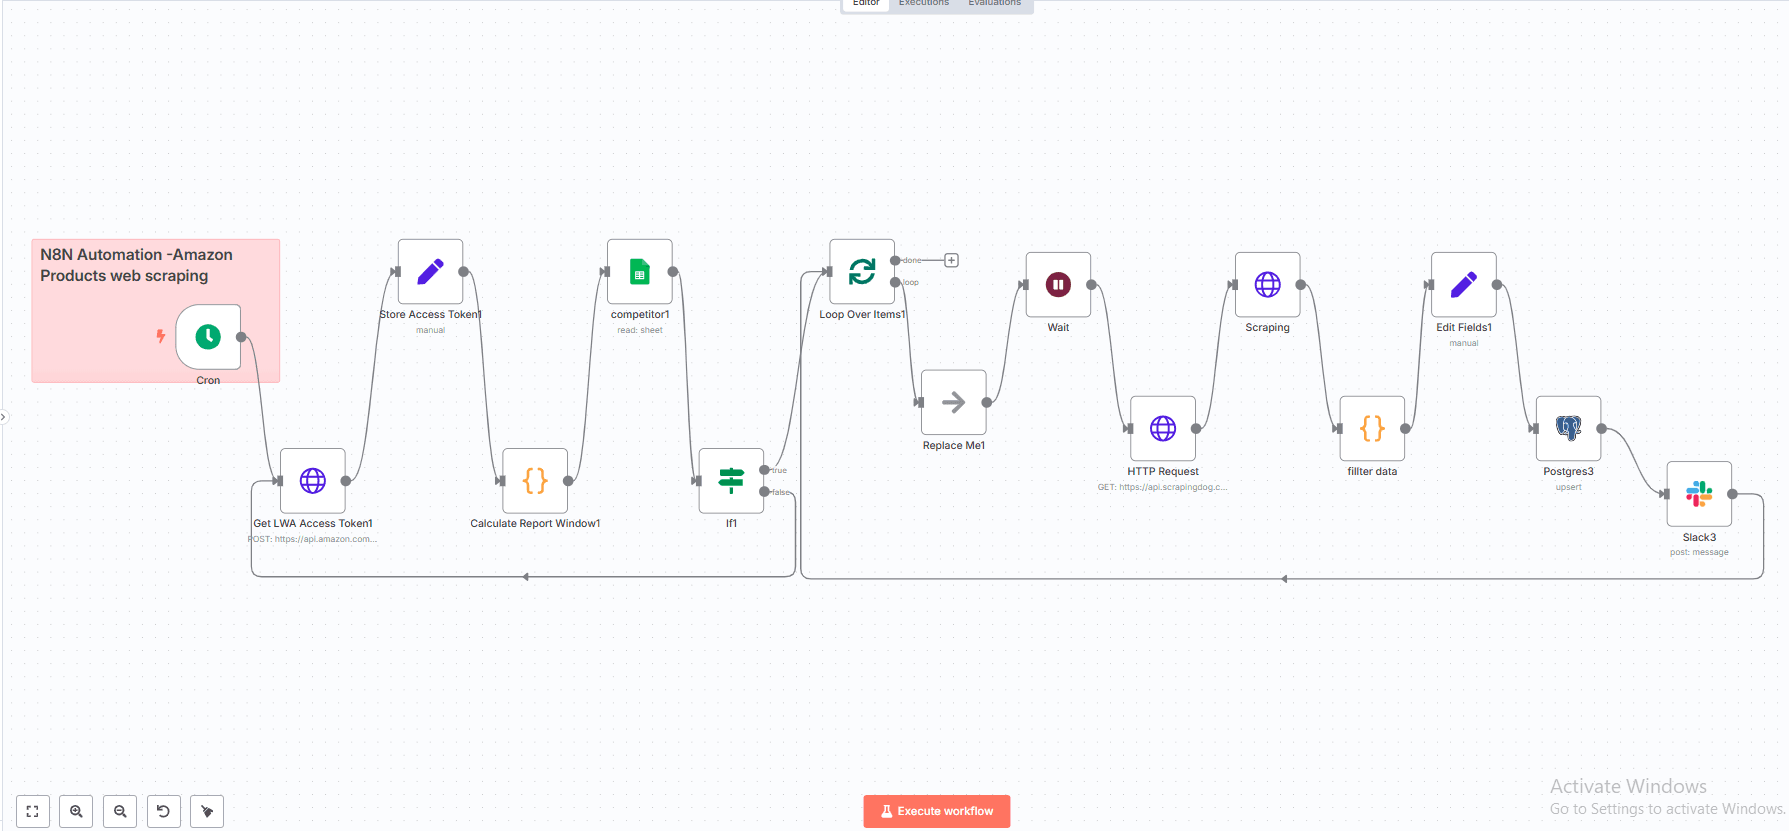Open the Calculate Report Window1 code node
The image size is (1789, 831).
(535, 481)
